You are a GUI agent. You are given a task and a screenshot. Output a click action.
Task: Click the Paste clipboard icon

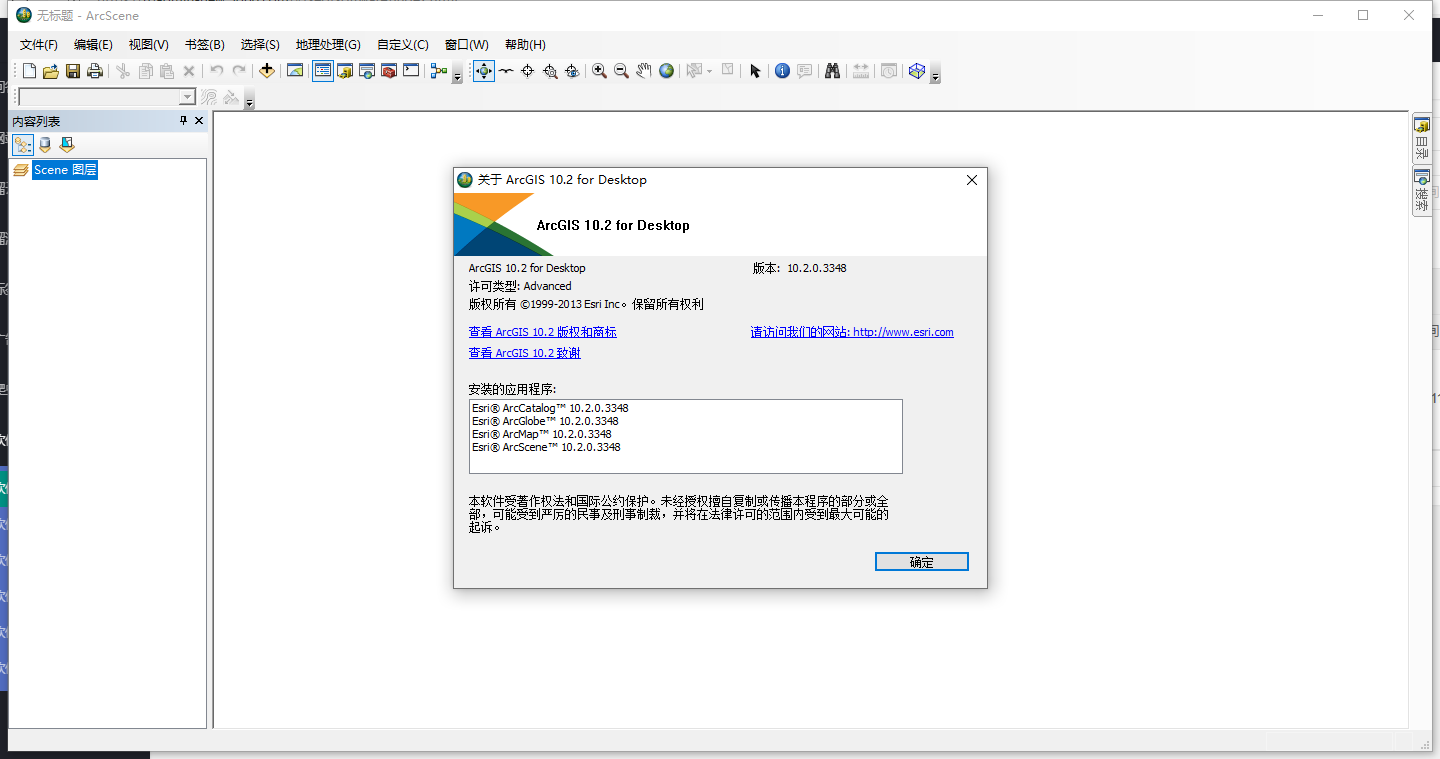167,71
